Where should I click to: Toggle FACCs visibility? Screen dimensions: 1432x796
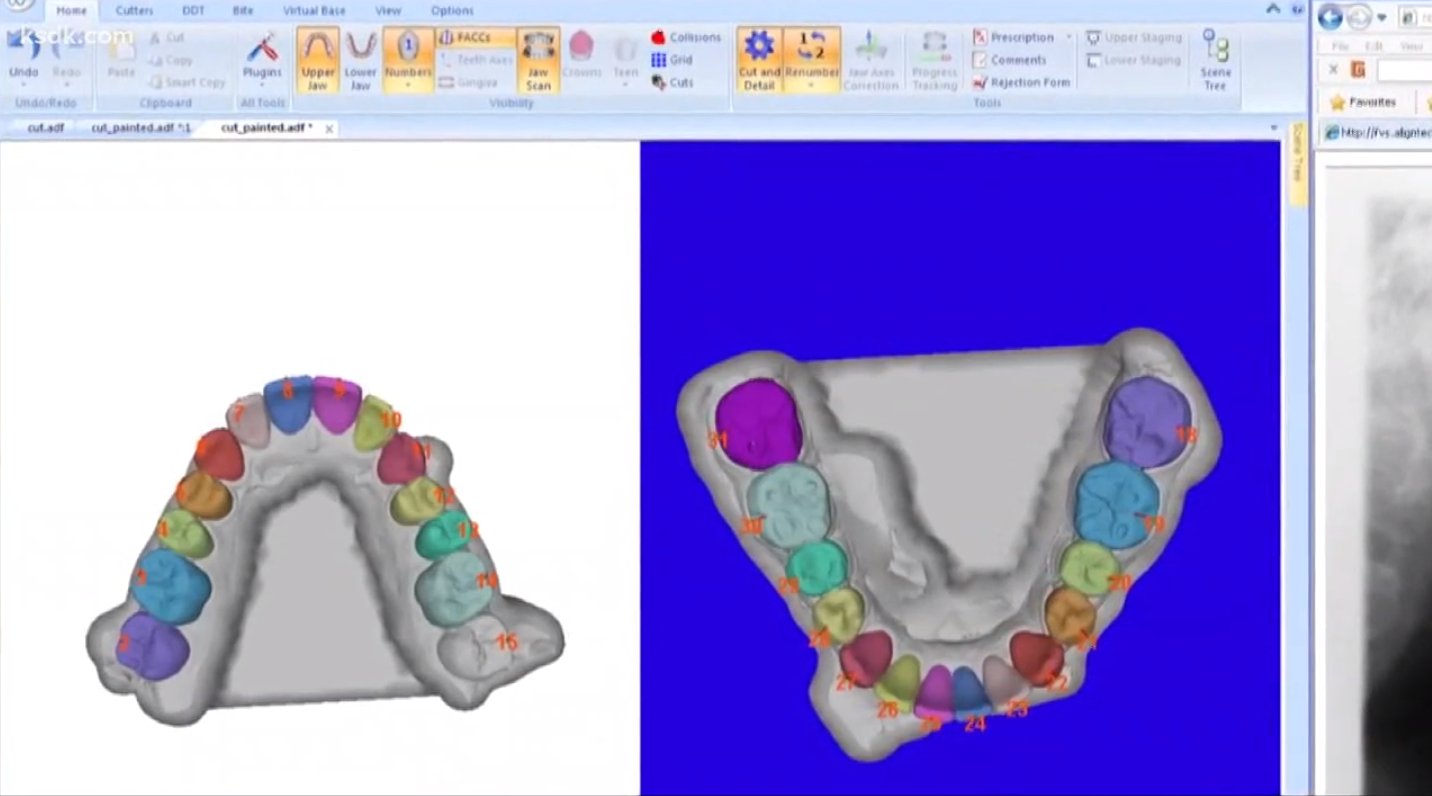click(475, 37)
